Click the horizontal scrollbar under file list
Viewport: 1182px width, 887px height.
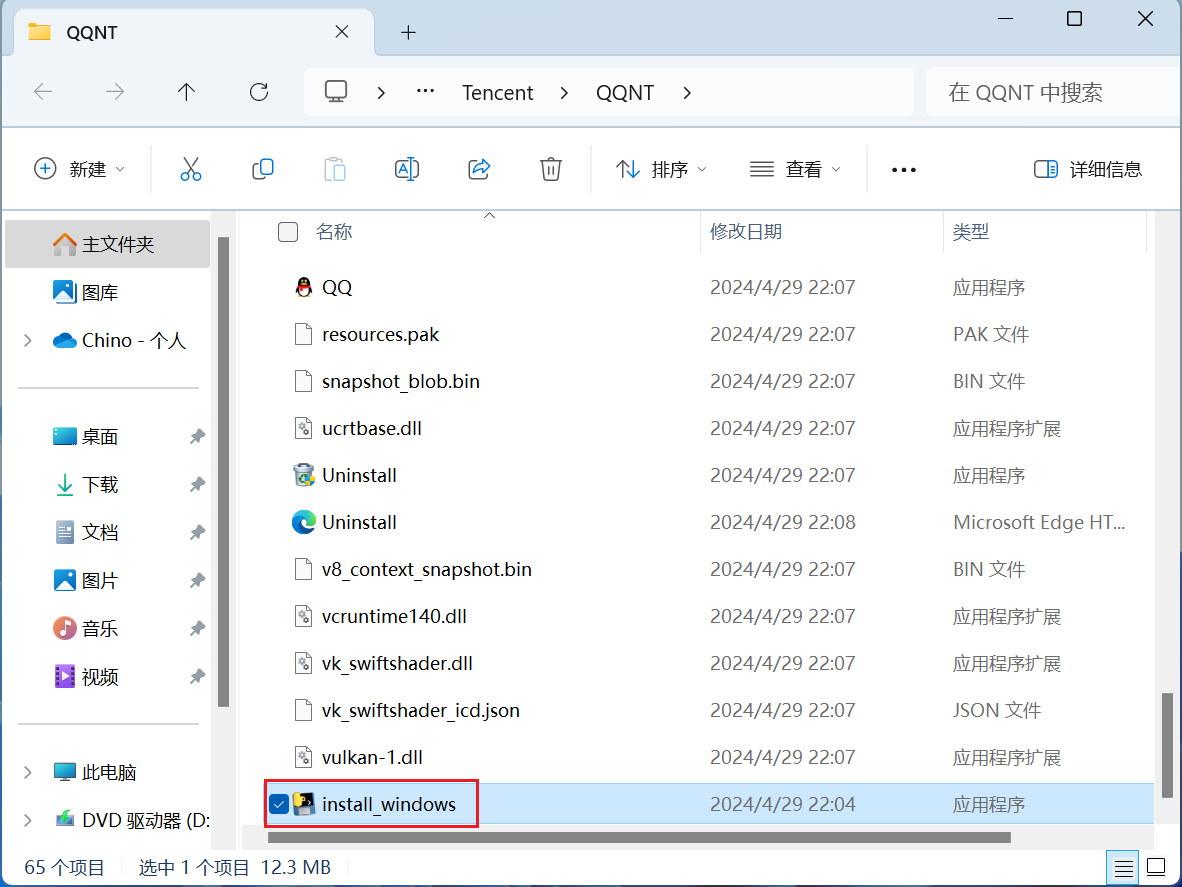(x=638, y=837)
